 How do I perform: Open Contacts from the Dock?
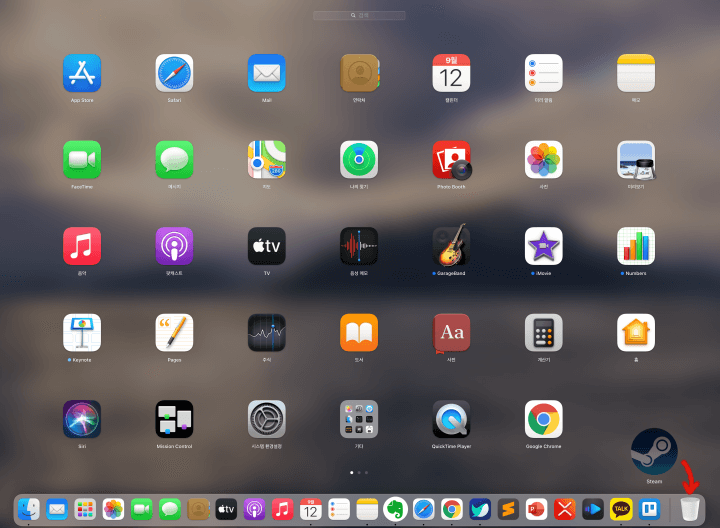pyautogui.click(x=198, y=509)
